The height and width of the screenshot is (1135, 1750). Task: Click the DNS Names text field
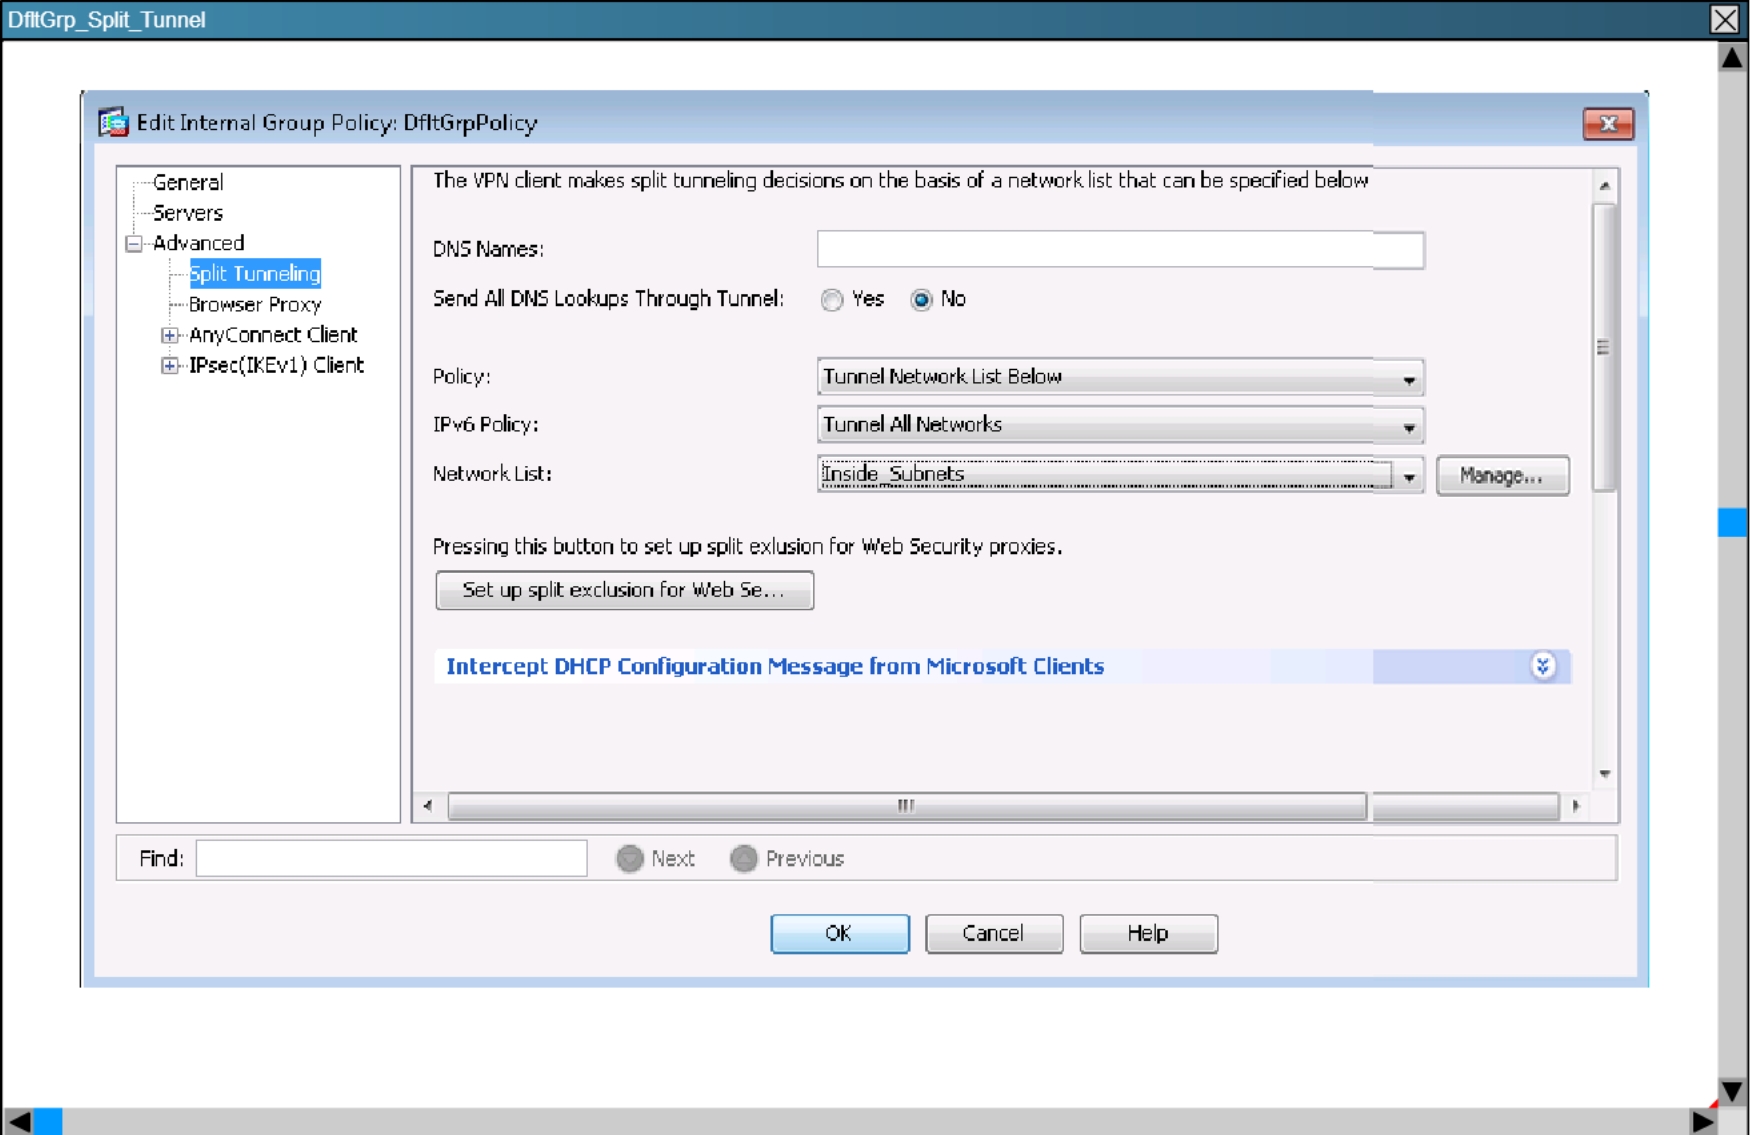pos(1119,250)
